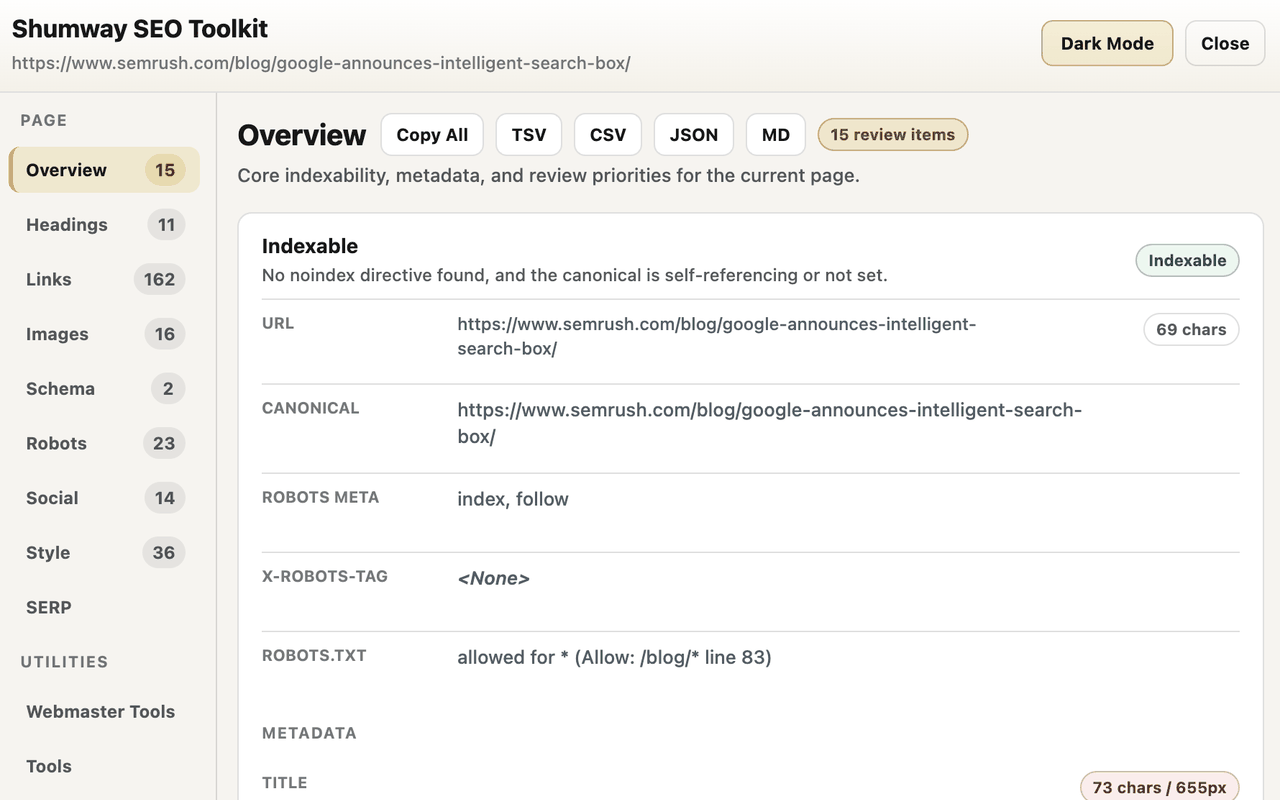The height and width of the screenshot is (800, 1280).
Task: Click the URL value in the URL row
Action: (716, 337)
